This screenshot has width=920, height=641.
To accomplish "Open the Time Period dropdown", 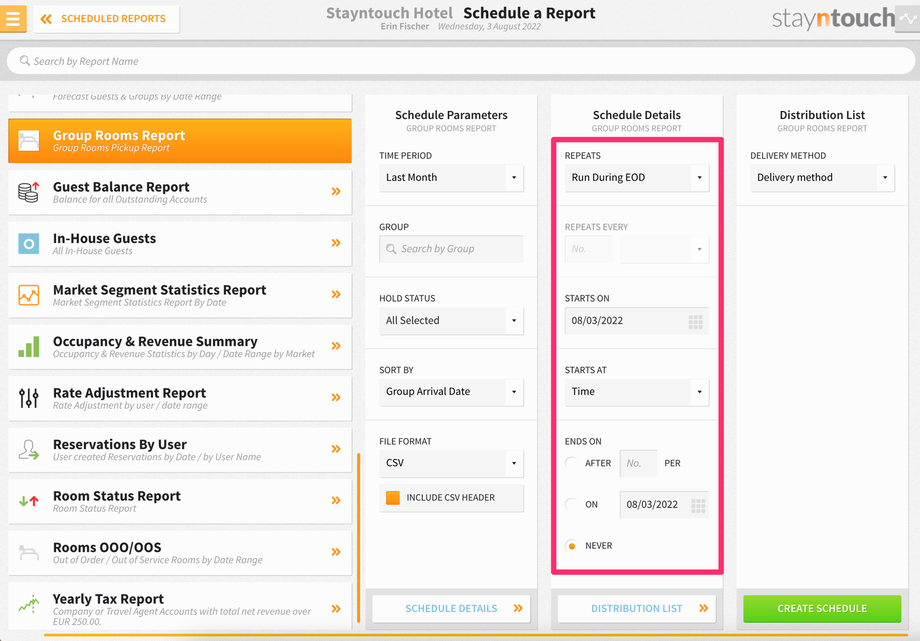I will point(451,177).
